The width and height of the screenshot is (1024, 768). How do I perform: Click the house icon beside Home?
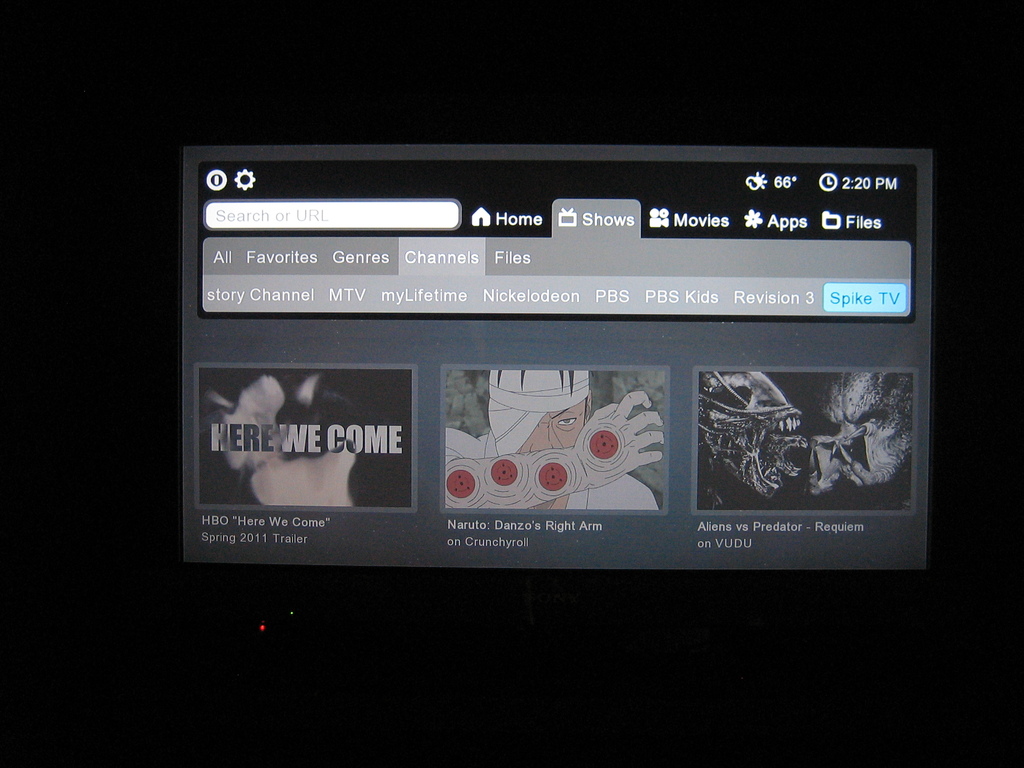481,217
